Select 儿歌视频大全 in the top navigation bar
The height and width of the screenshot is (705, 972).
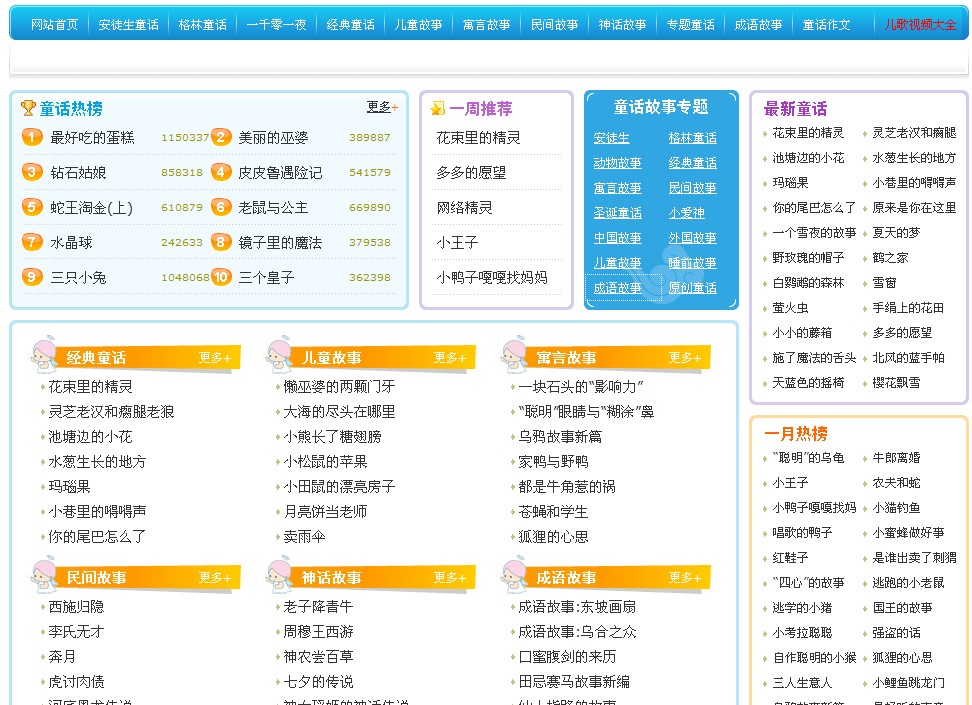coord(920,24)
